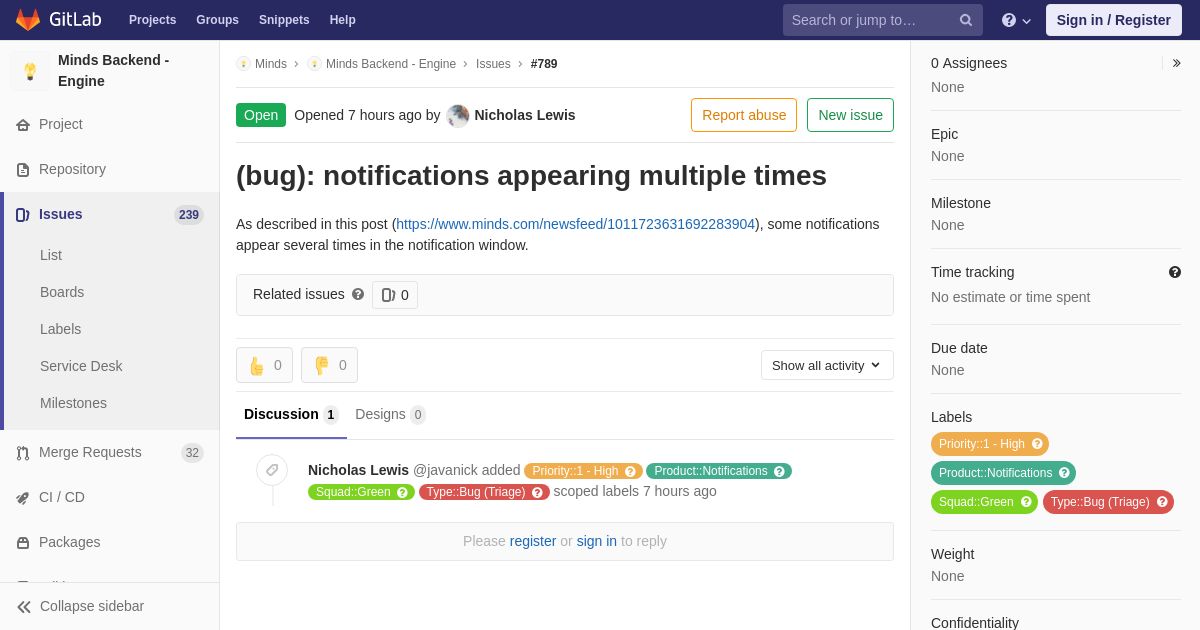This screenshot has height=630, width=1200.
Task: Open the Boards submenu item
Action: coord(62,292)
